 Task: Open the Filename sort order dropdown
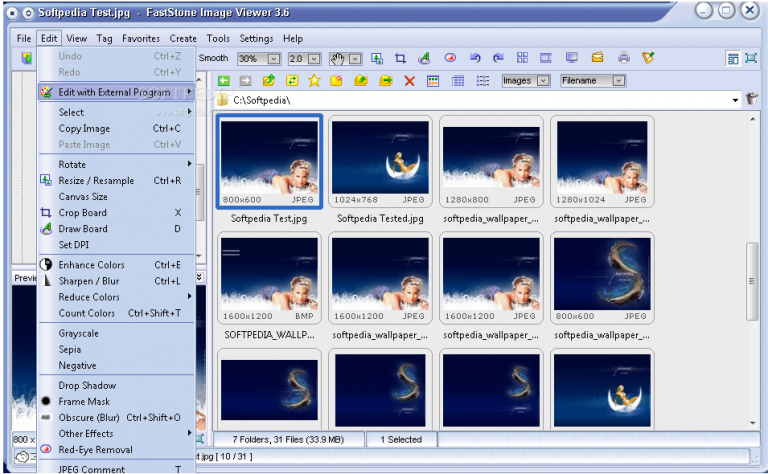point(618,81)
